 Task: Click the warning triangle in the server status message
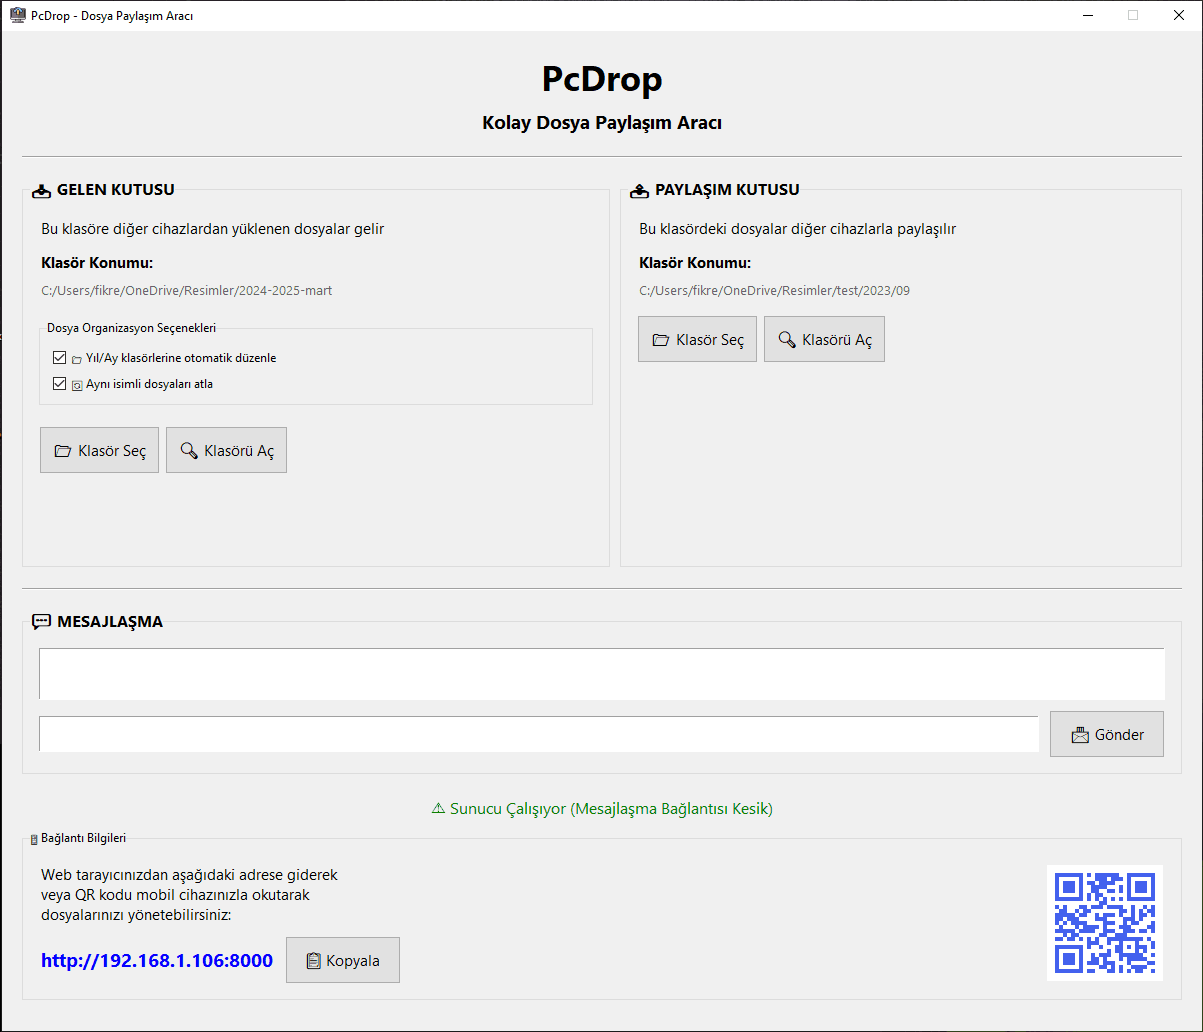pos(436,809)
